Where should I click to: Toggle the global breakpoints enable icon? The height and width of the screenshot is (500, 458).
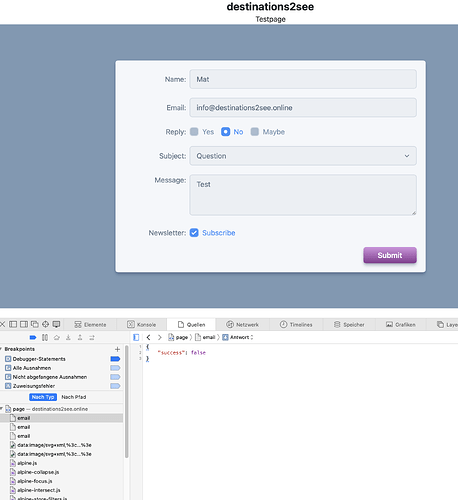(x=33, y=337)
